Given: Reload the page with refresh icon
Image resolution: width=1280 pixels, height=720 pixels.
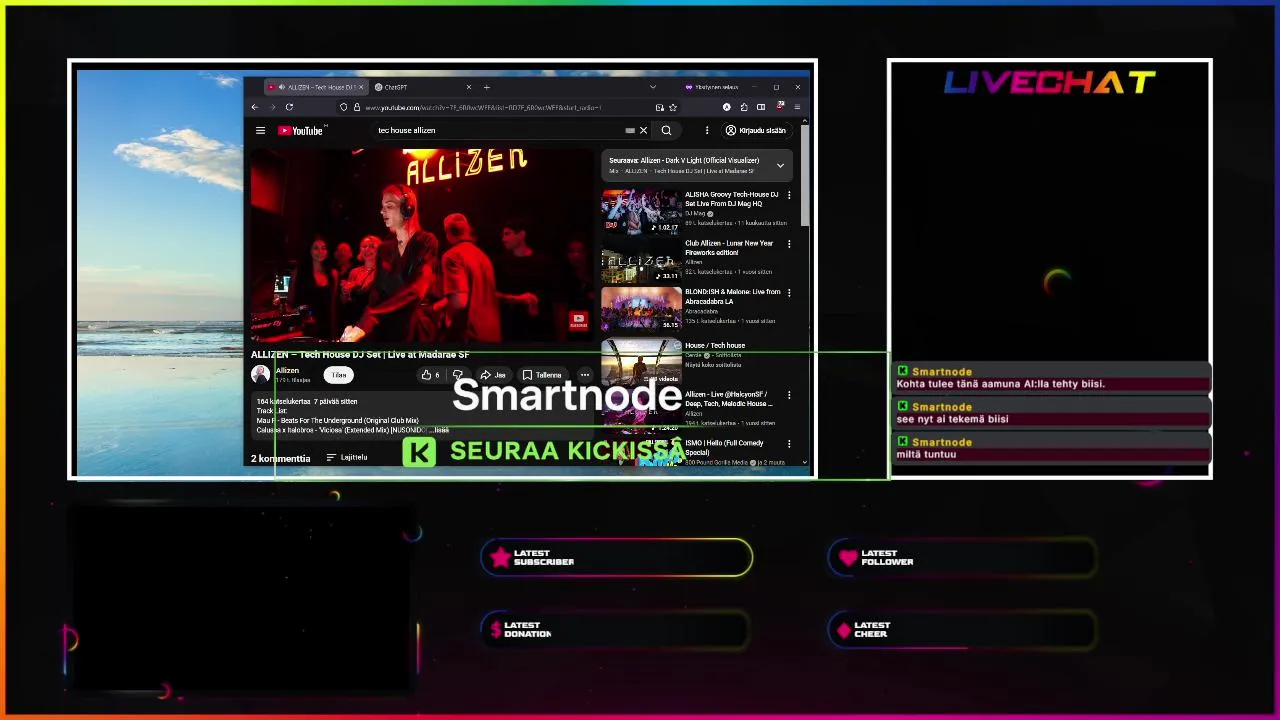Looking at the screenshot, I should click(x=289, y=107).
